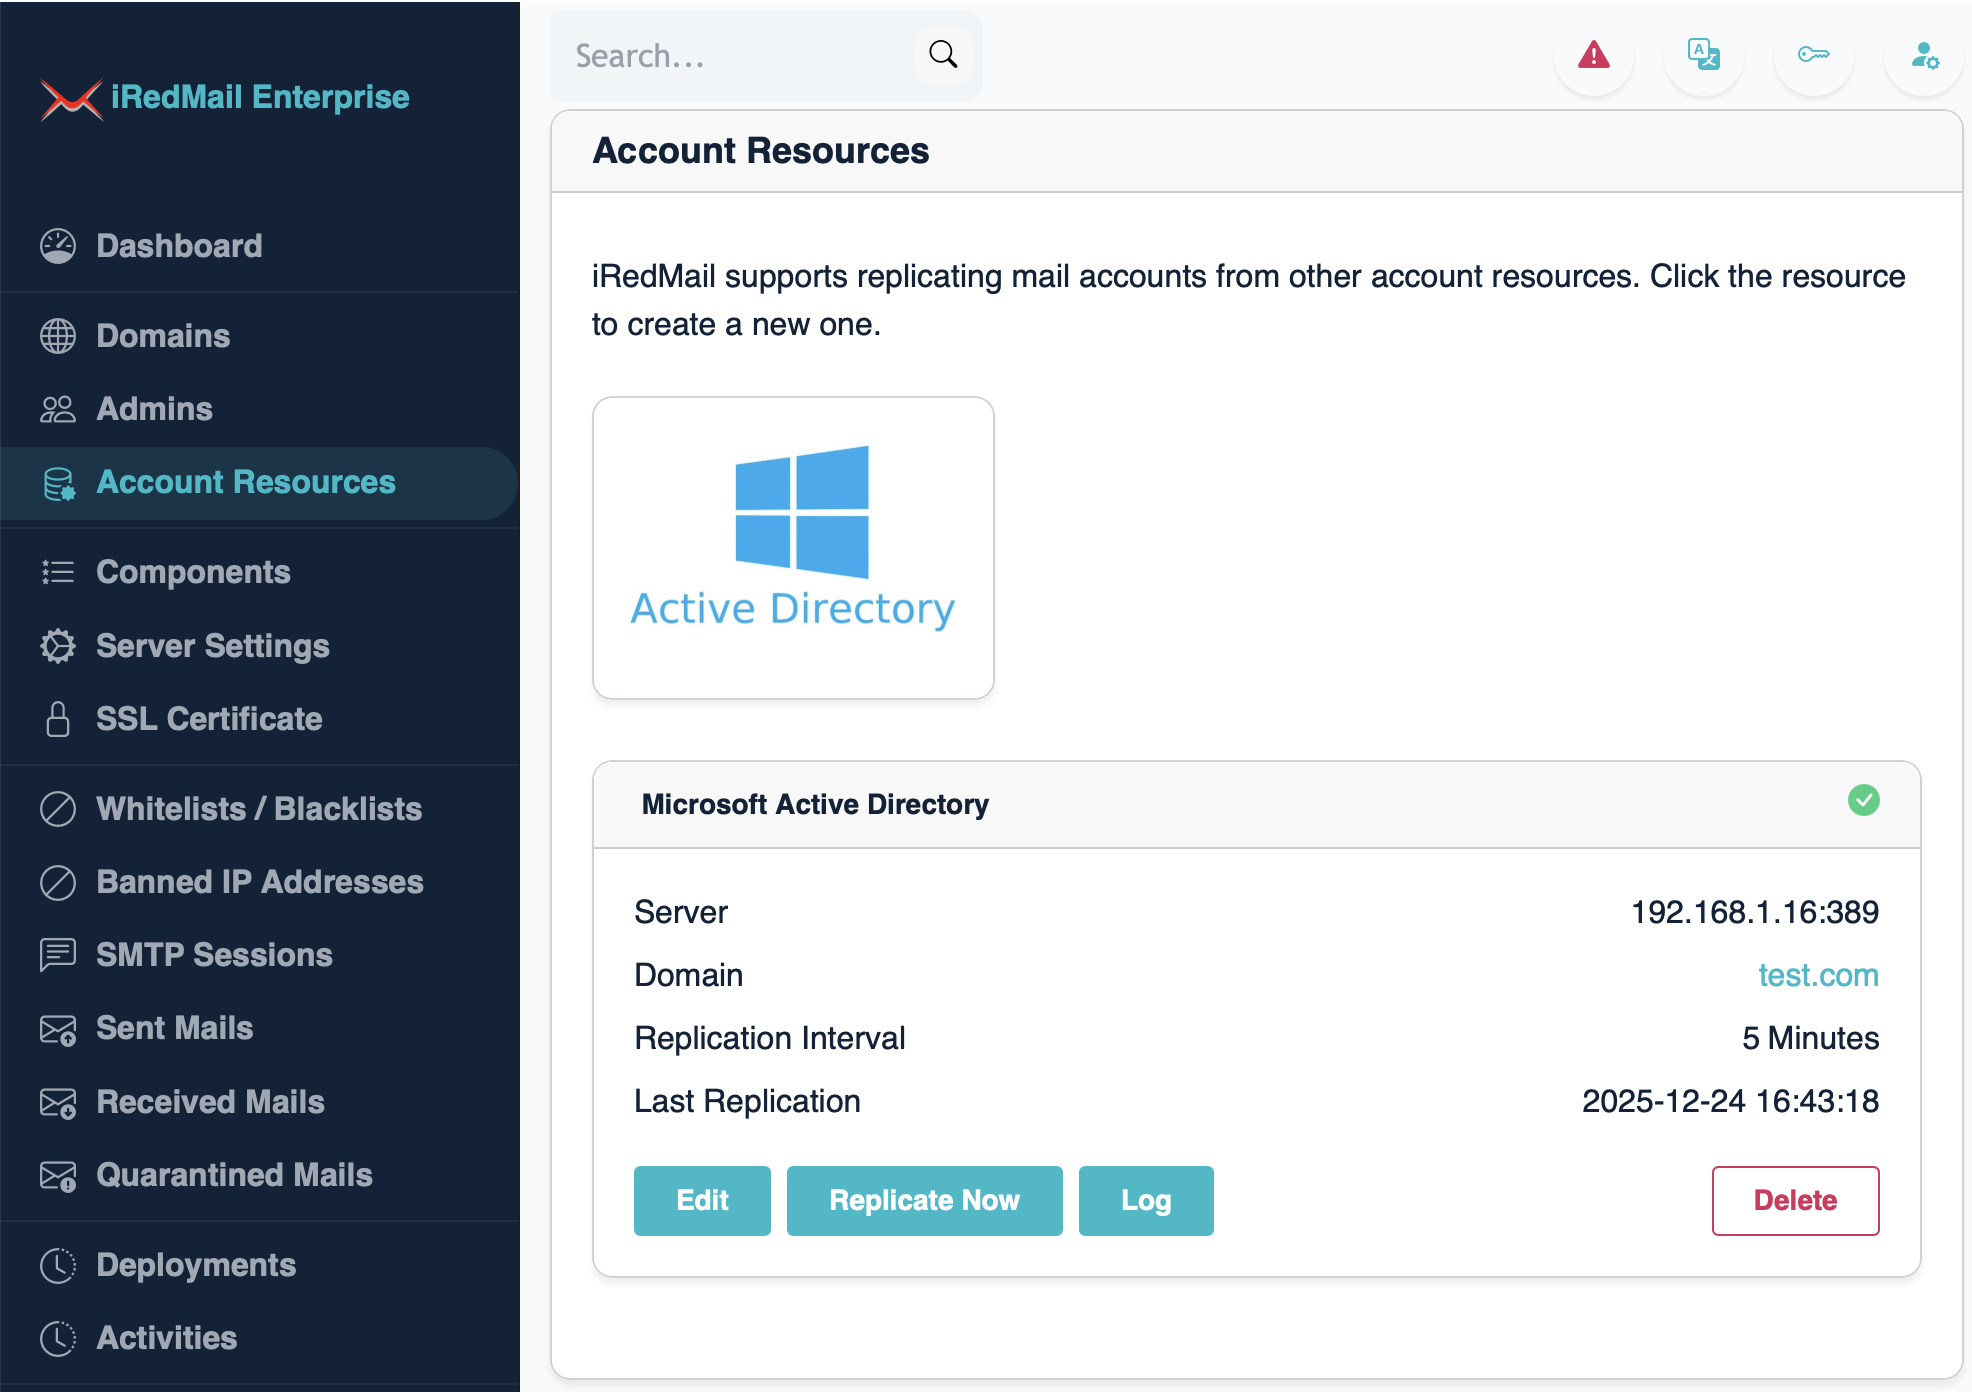
Task: Click the Replicate Now button
Action: pyautogui.click(x=924, y=1200)
